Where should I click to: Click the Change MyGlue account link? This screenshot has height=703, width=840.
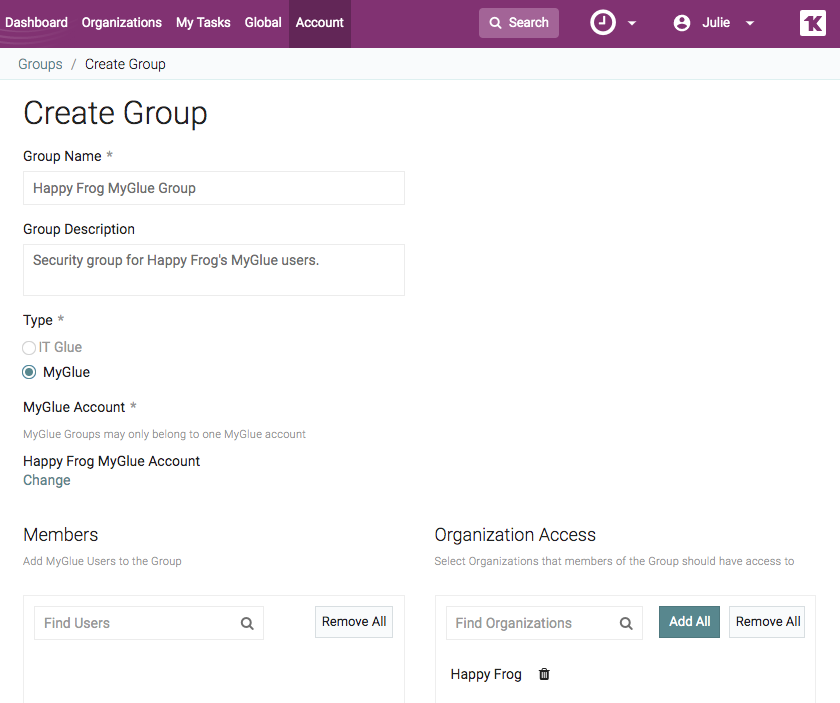point(47,480)
